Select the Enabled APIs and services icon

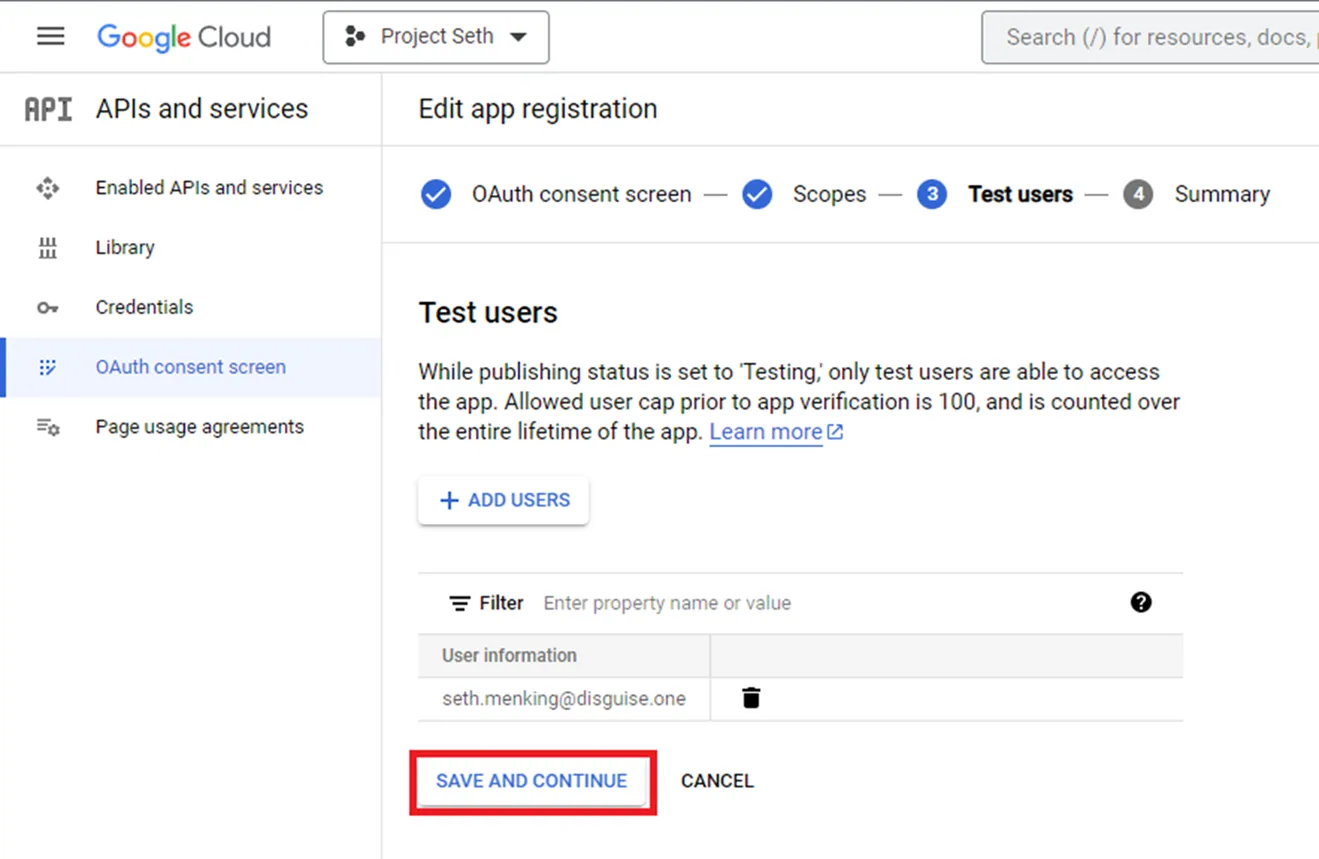click(x=48, y=187)
